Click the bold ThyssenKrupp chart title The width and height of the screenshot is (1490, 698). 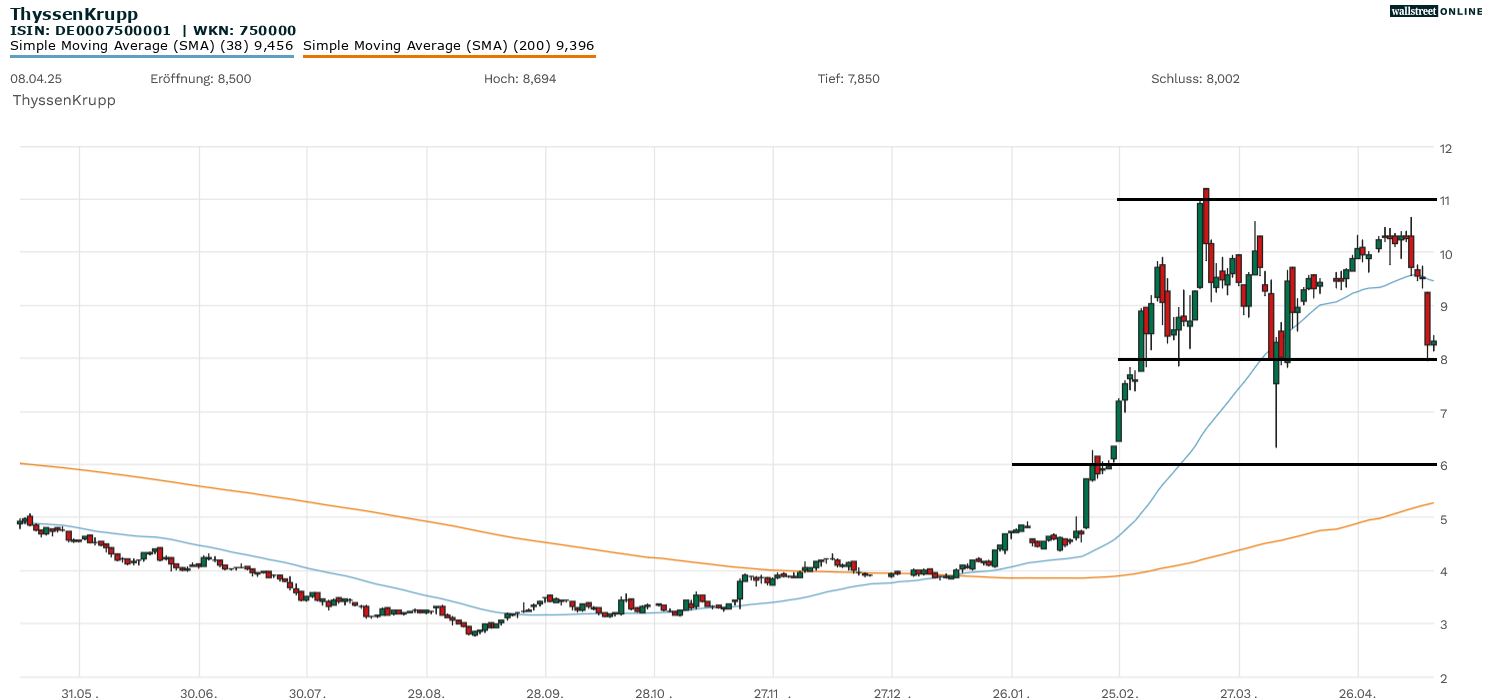point(74,14)
